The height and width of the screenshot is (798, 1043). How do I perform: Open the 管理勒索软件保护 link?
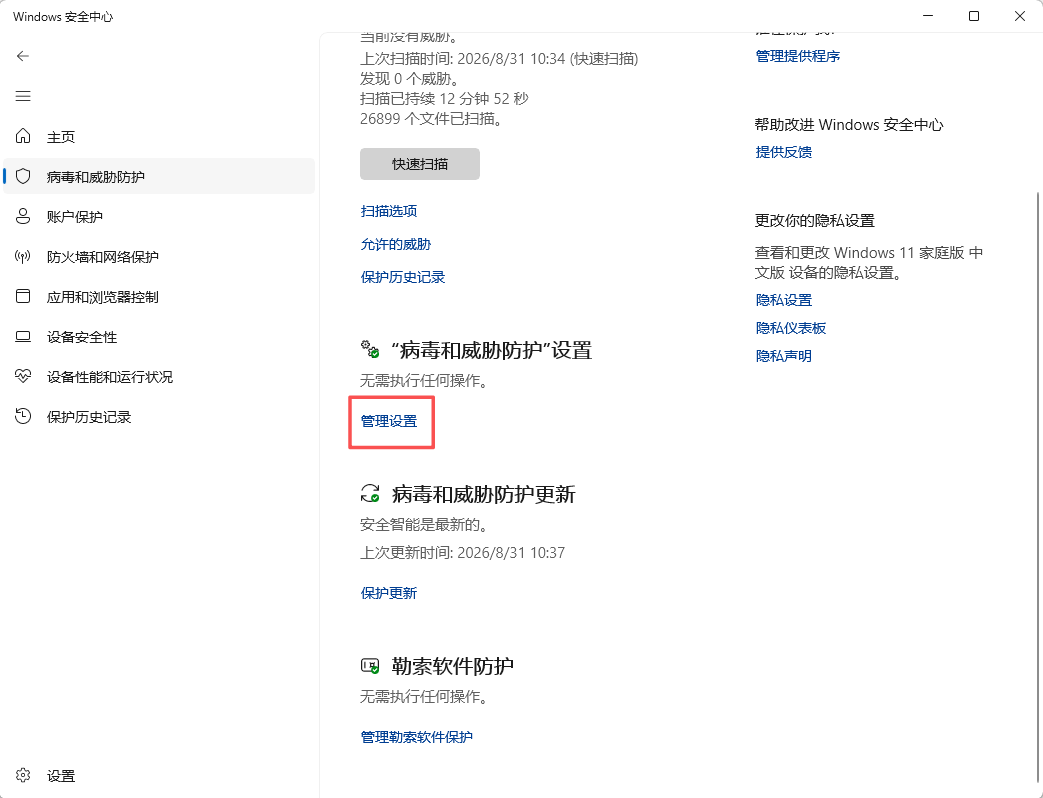(x=416, y=737)
